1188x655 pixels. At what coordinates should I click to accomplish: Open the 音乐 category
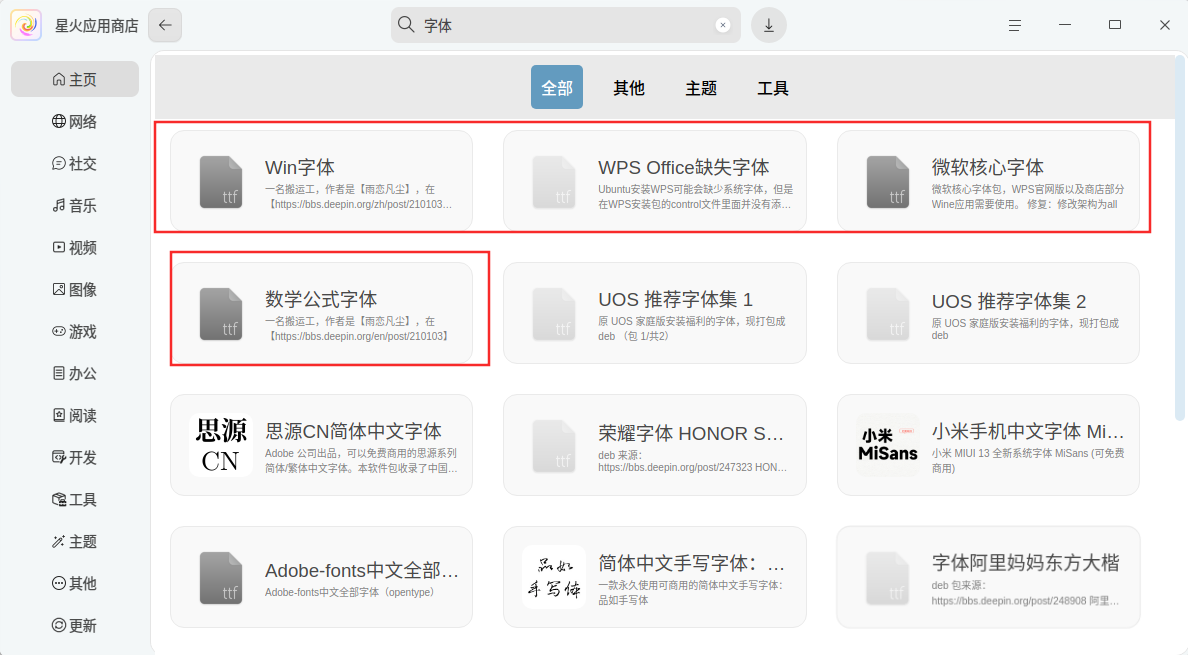75,205
